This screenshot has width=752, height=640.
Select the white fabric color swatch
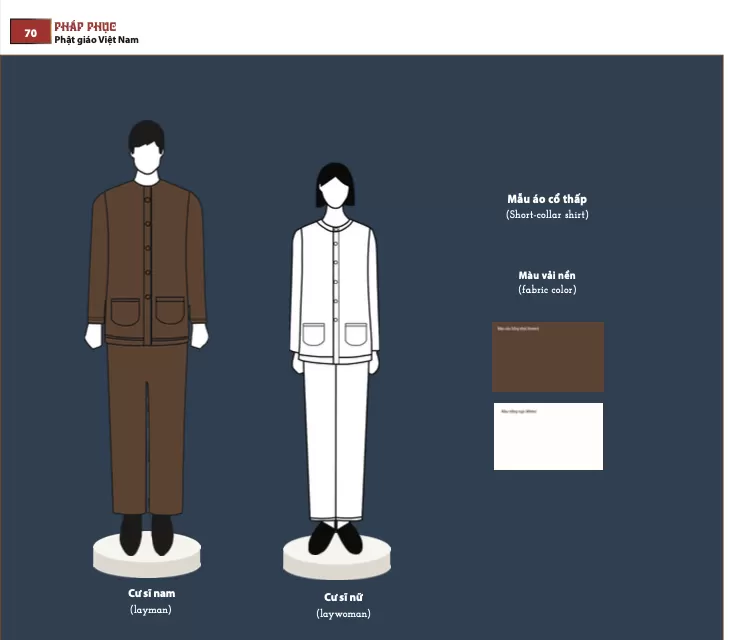(x=548, y=436)
